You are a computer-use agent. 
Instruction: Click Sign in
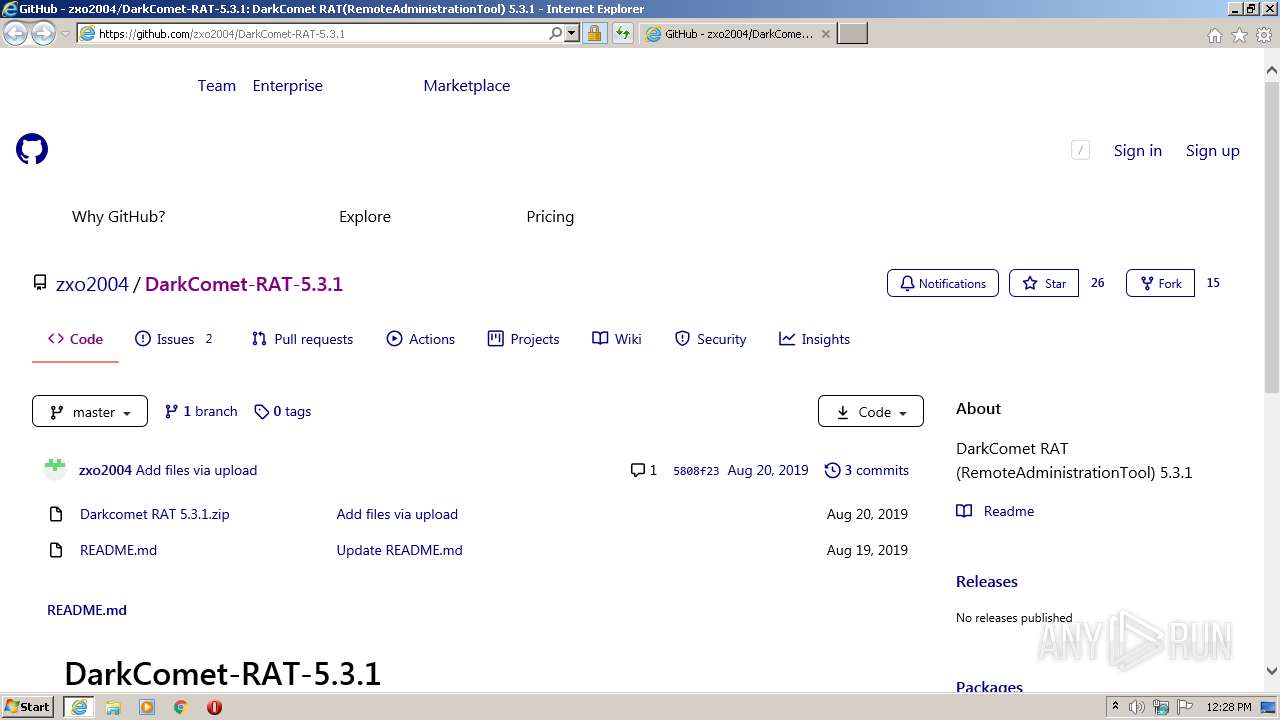click(1138, 150)
